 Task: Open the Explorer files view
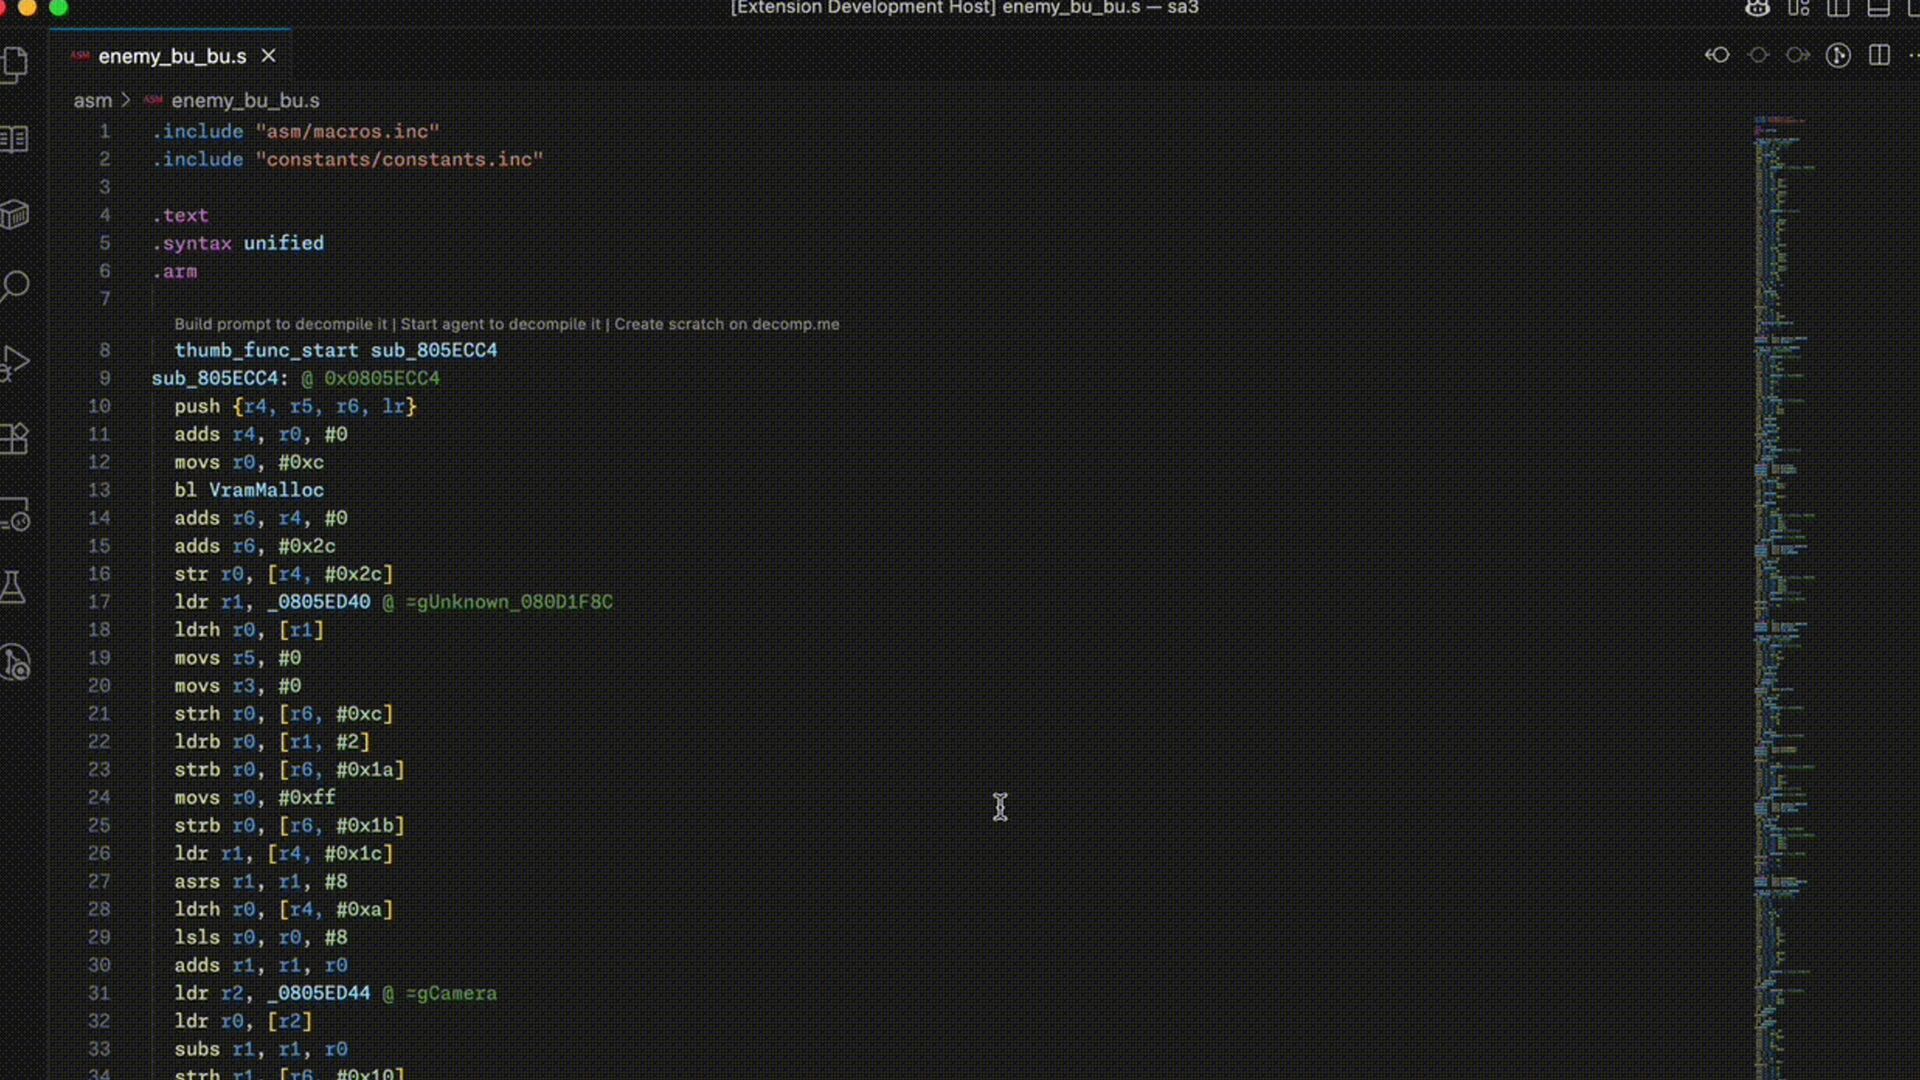coord(15,65)
